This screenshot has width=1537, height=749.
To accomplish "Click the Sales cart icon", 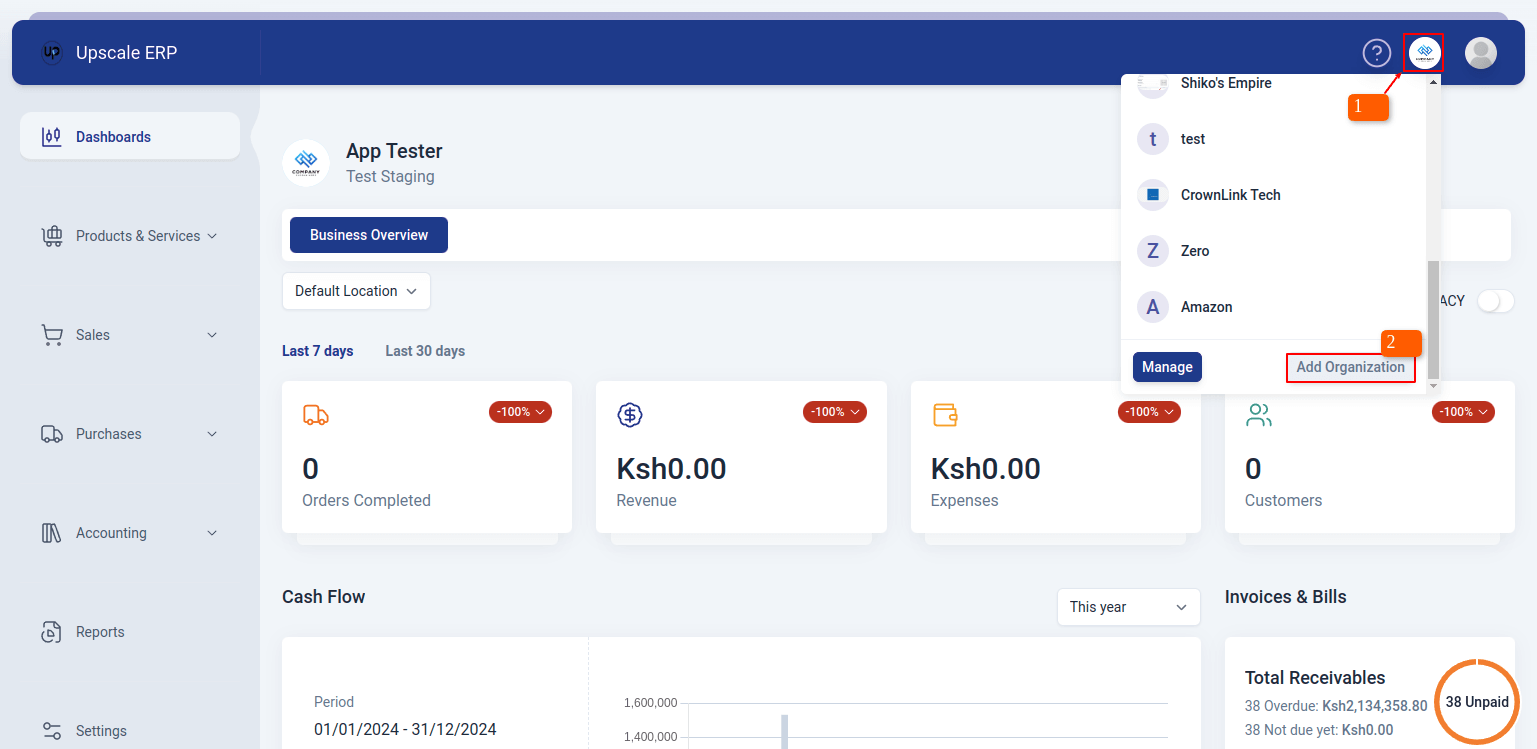I will pos(52,335).
